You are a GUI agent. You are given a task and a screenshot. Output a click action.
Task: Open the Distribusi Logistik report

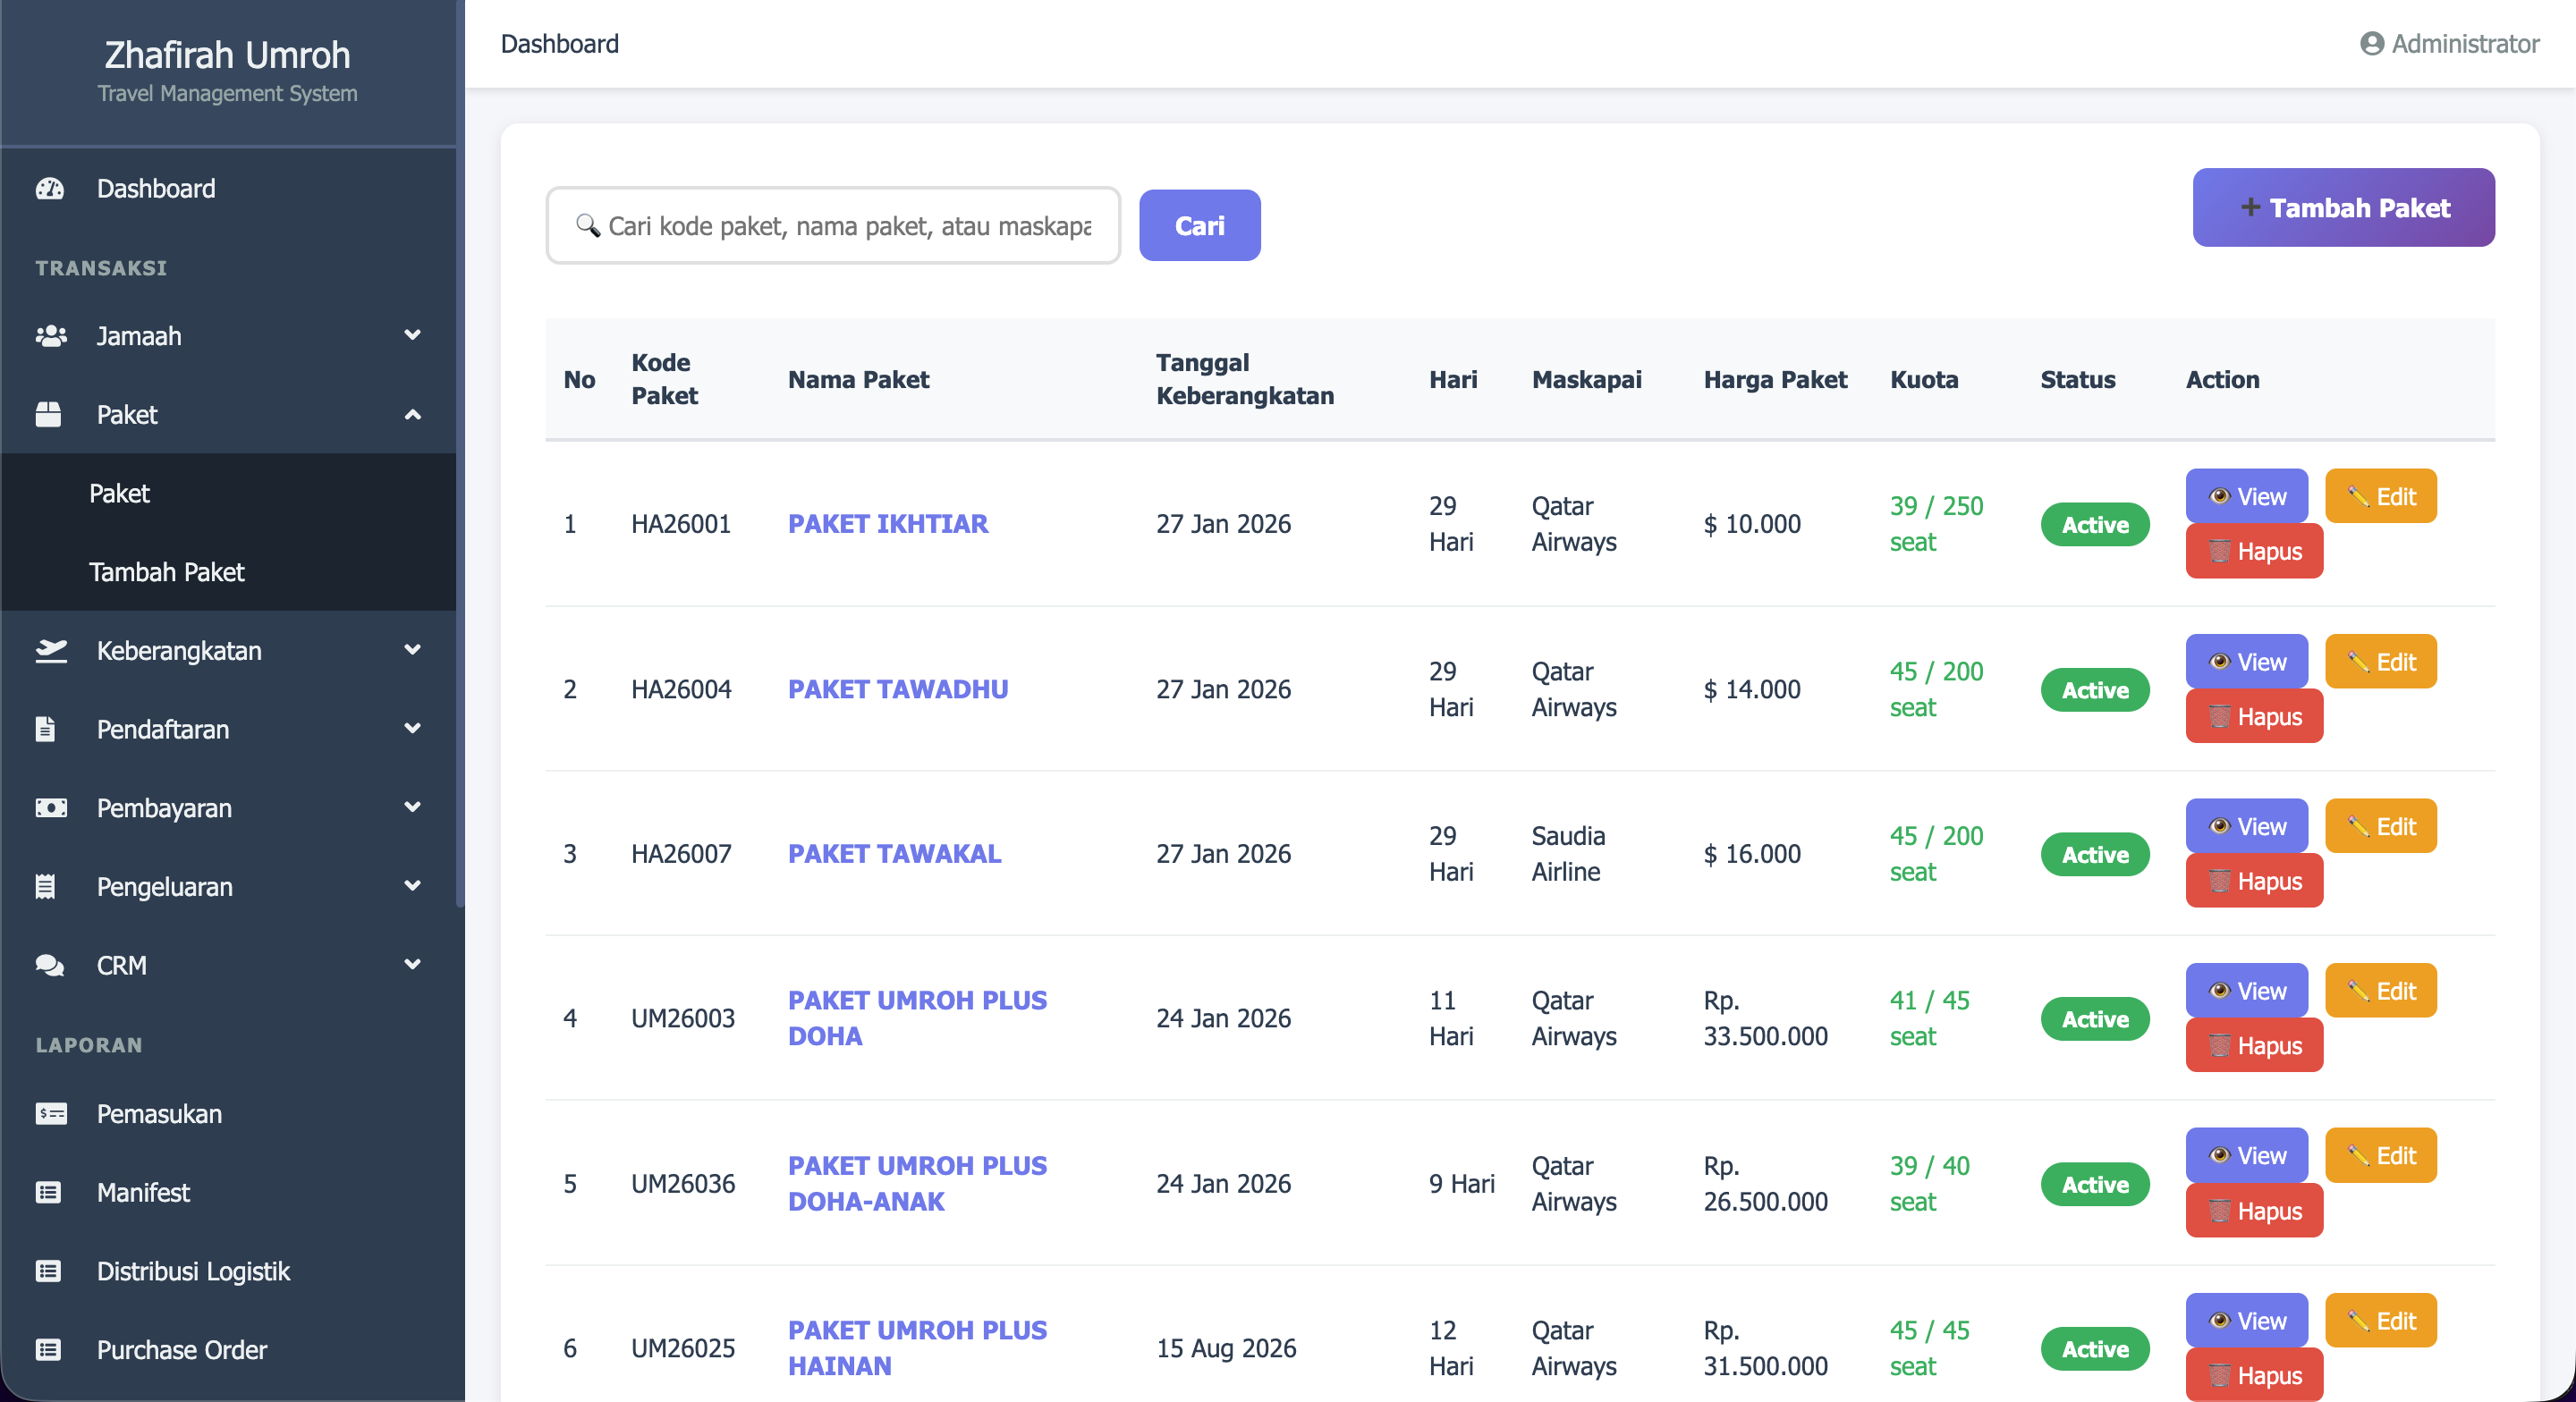pos(228,1270)
